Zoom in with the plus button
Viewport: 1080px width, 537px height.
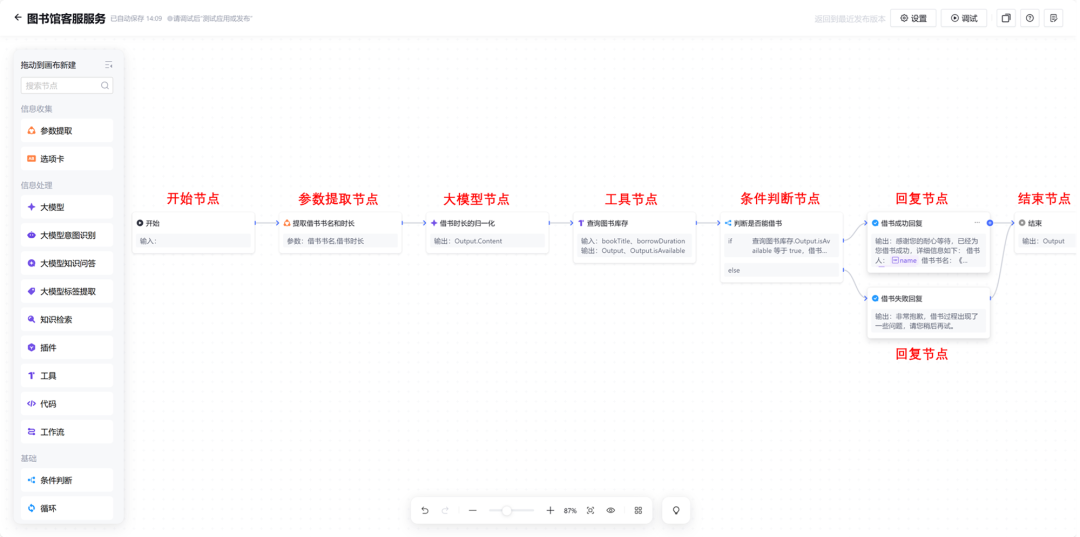(x=550, y=510)
